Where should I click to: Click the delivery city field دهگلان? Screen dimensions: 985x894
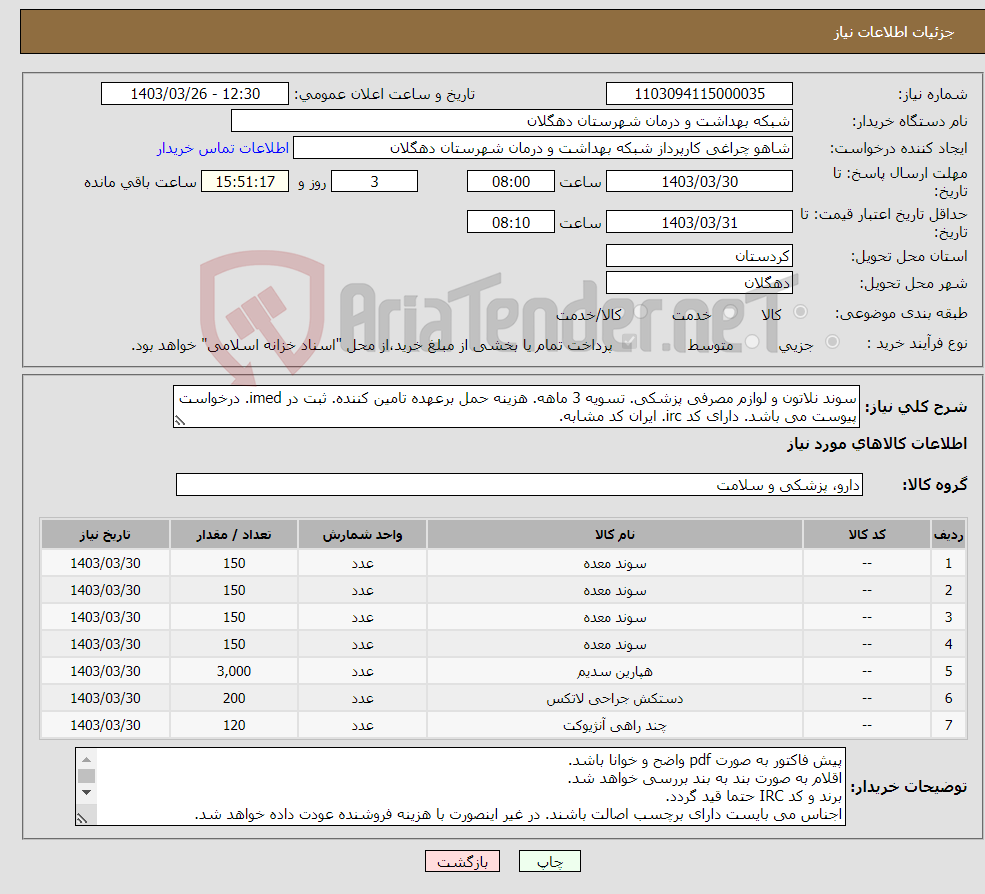click(699, 283)
